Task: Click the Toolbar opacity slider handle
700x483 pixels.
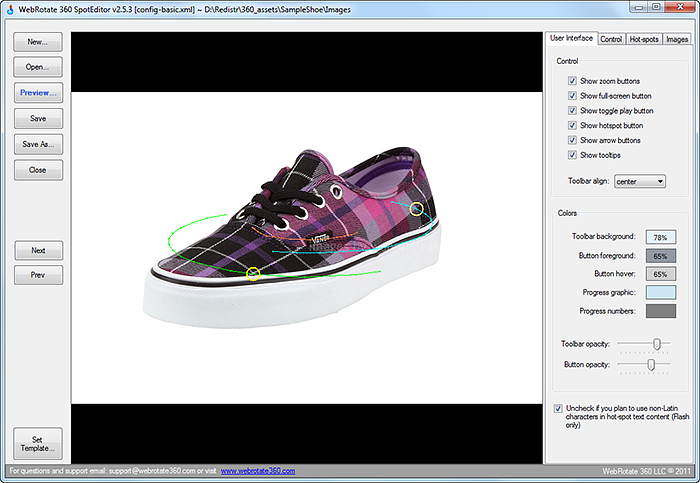Action: (x=657, y=344)
